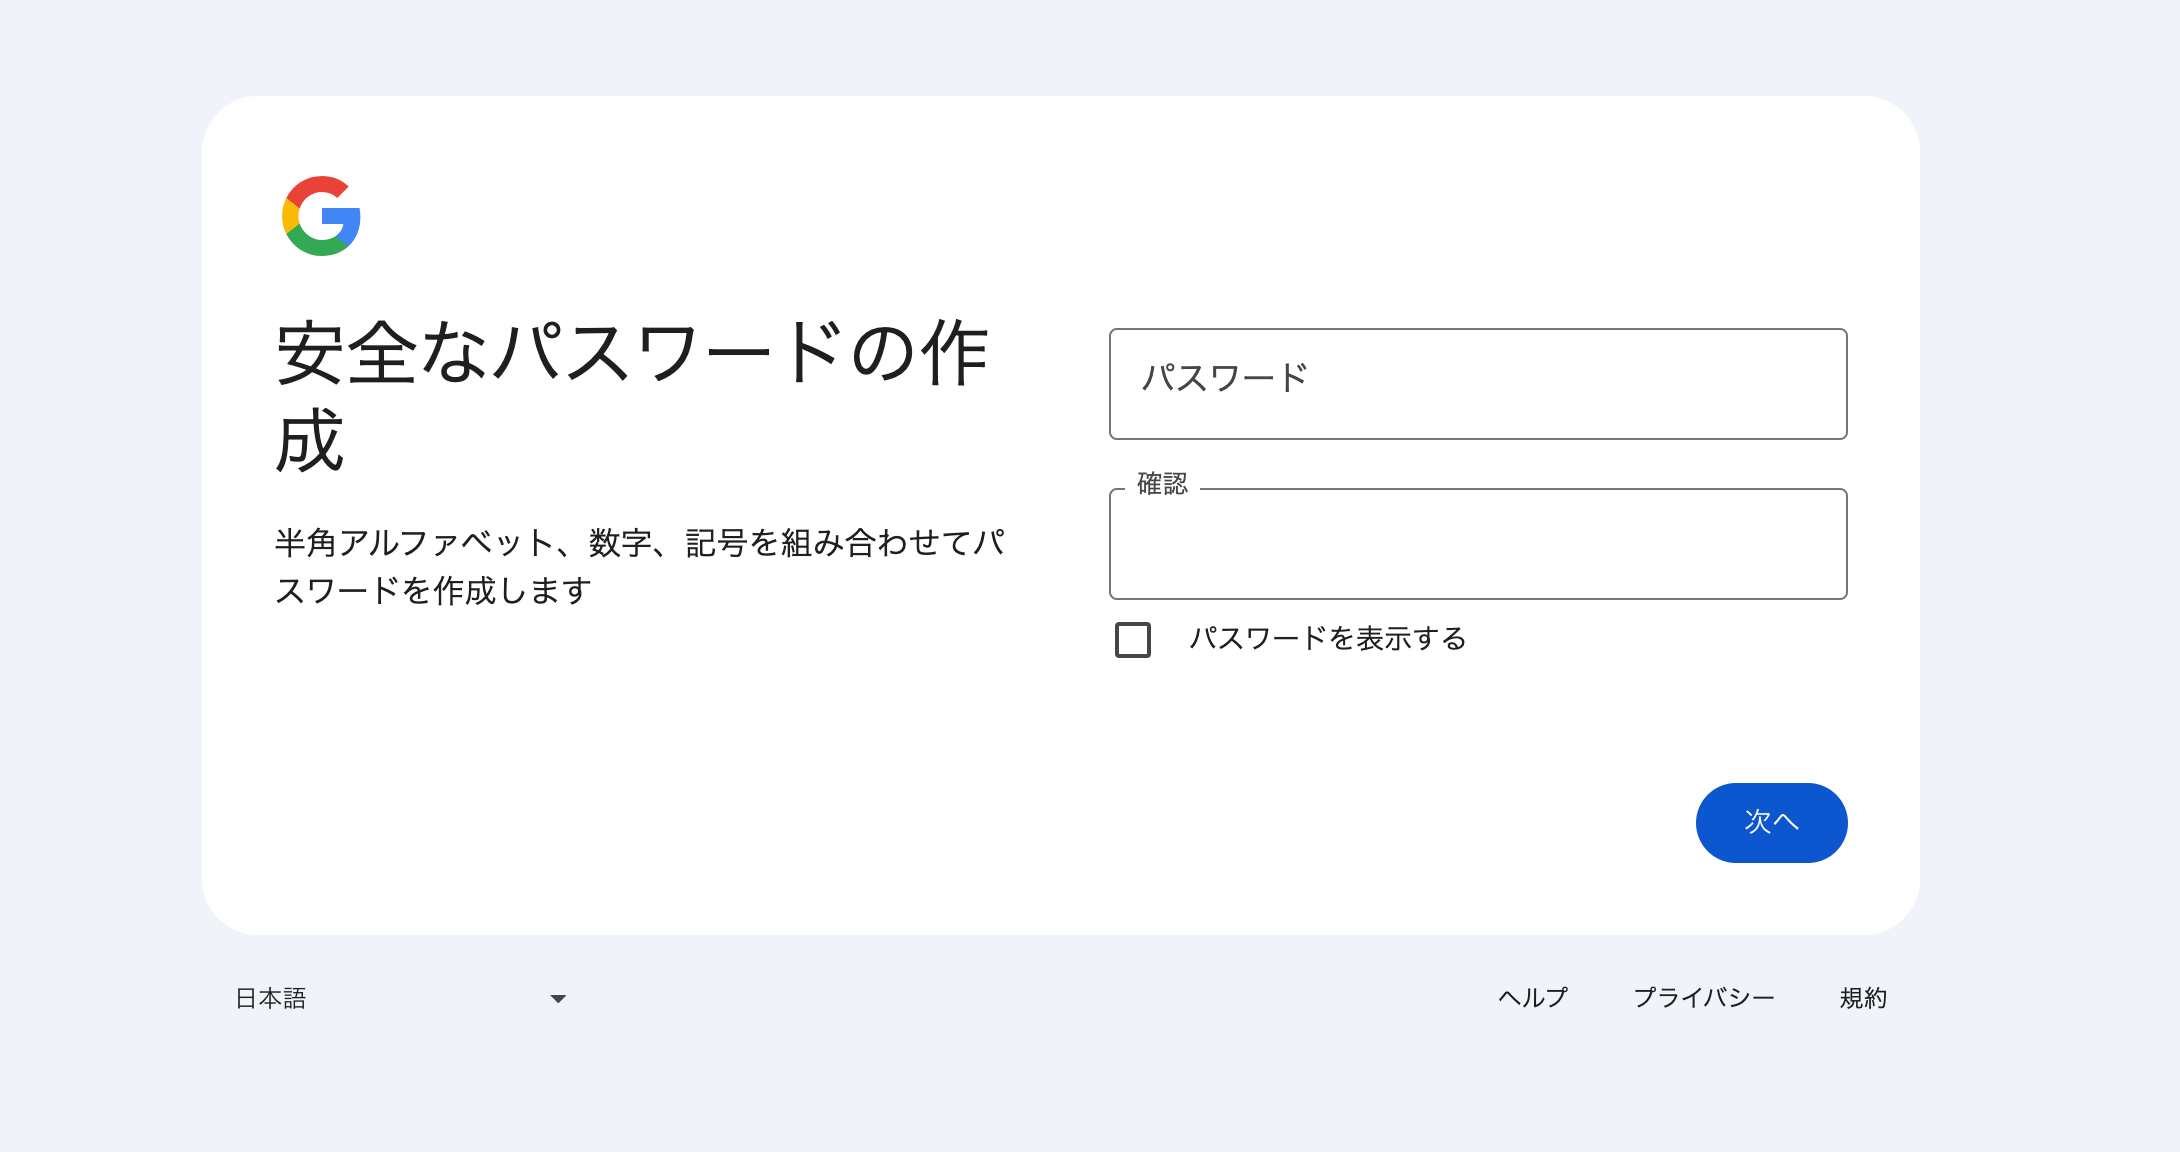Focus the パスワード input field
Screen dimensions: 2180x1152
(1477, 384)
